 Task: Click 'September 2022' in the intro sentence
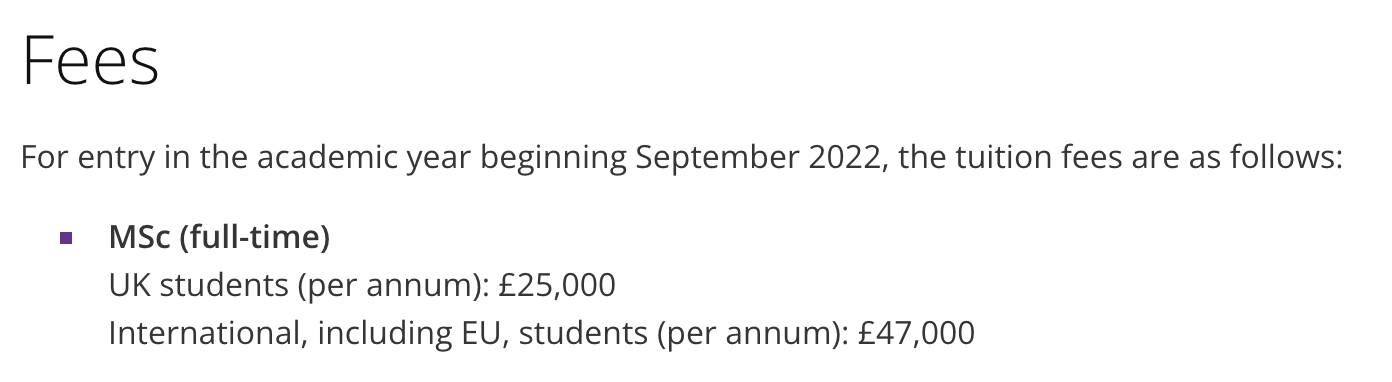point(758,158)
